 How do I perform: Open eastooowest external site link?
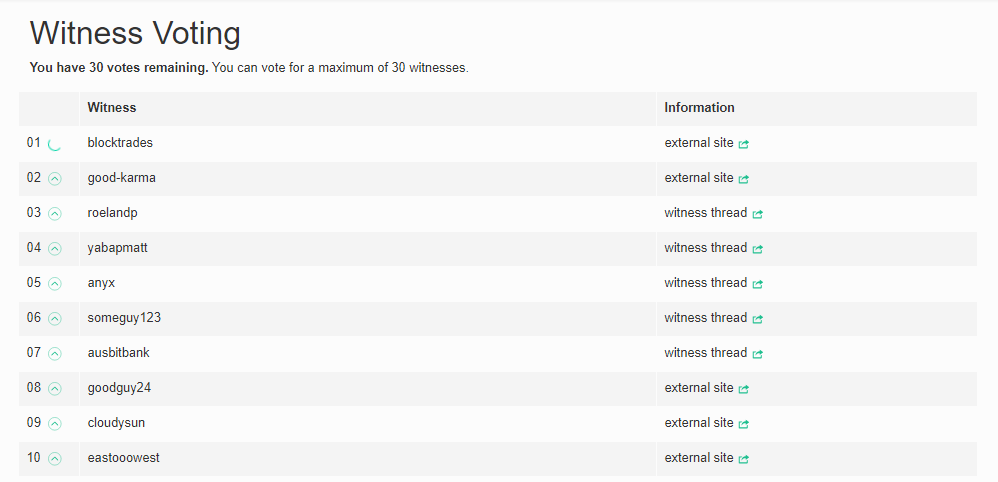coord(699,458)
